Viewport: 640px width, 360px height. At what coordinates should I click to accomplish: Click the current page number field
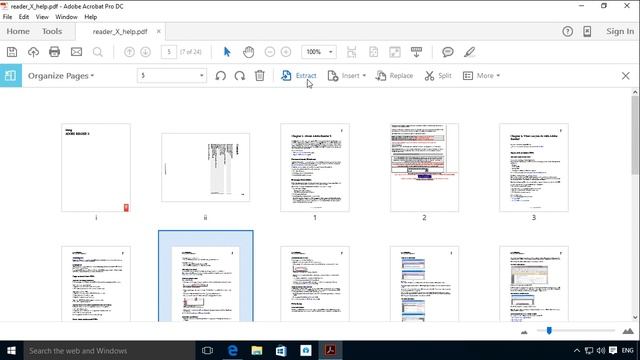click(169, 52)
